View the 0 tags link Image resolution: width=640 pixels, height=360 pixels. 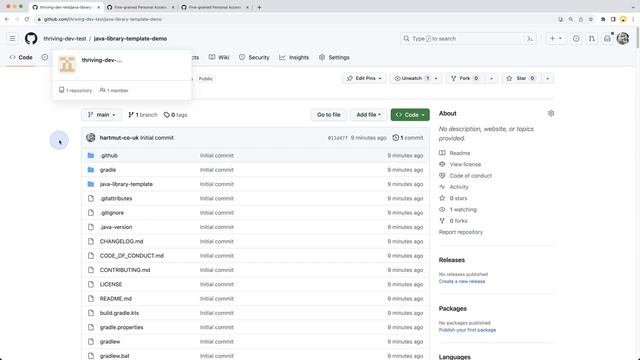176,115
